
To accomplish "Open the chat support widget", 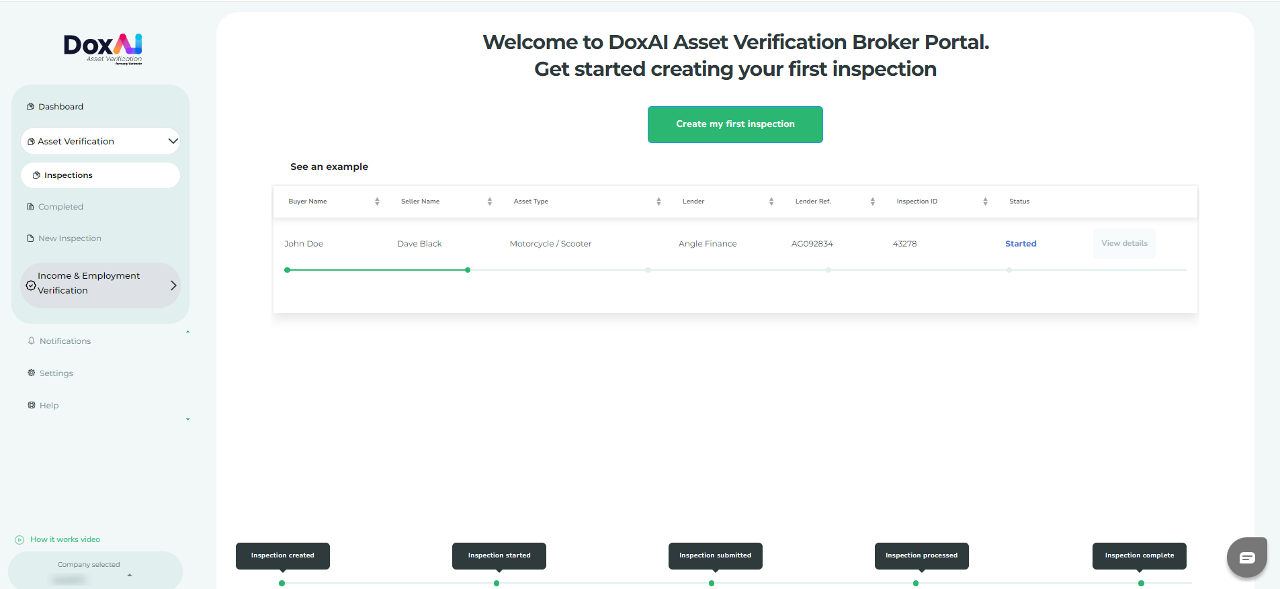I will 1247,557.
